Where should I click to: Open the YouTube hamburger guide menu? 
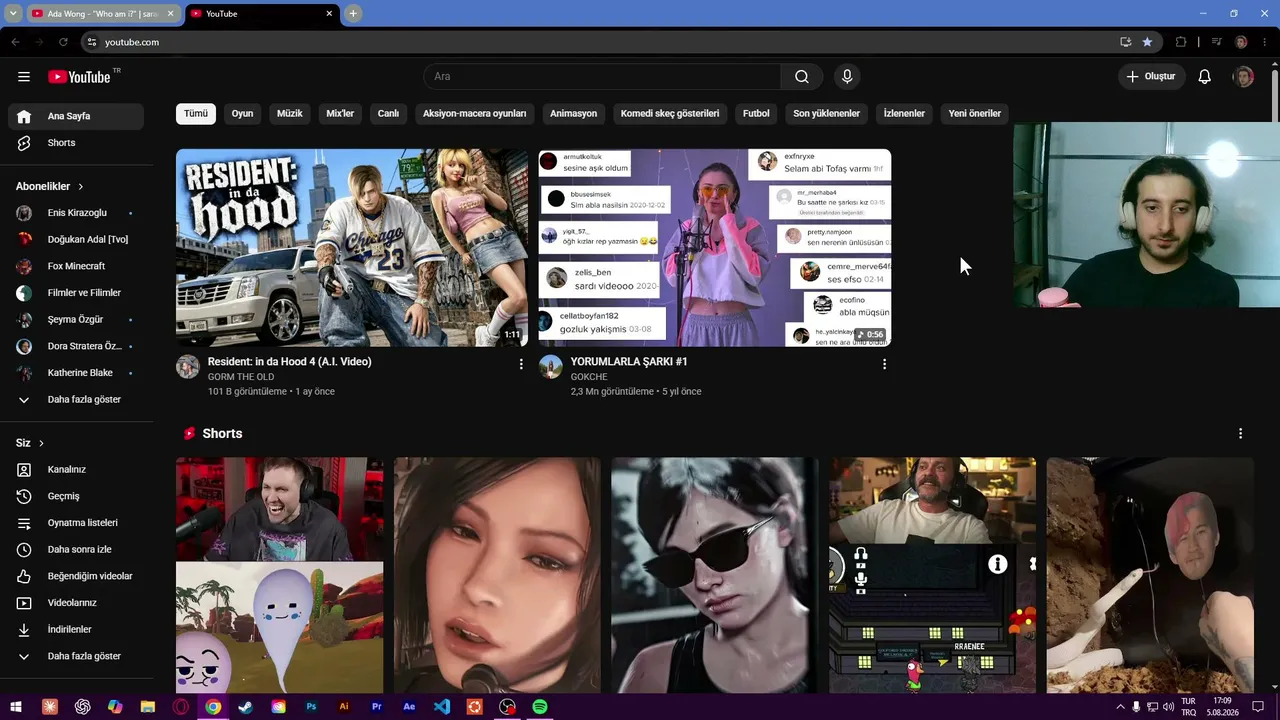24,77
